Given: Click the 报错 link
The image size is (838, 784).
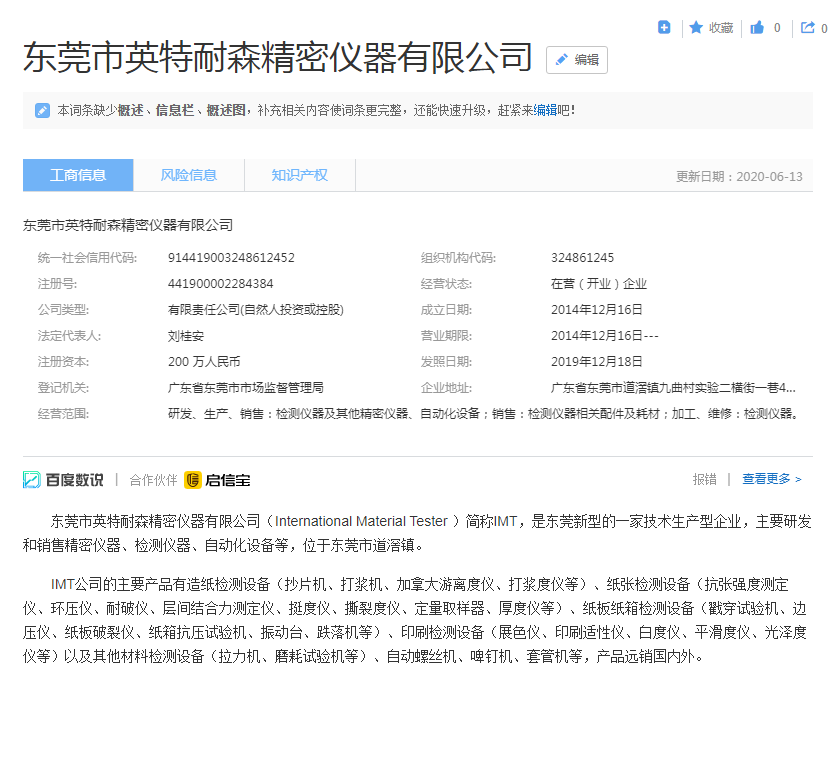Looking at the screenshot, I should click(x=704, y=480).
